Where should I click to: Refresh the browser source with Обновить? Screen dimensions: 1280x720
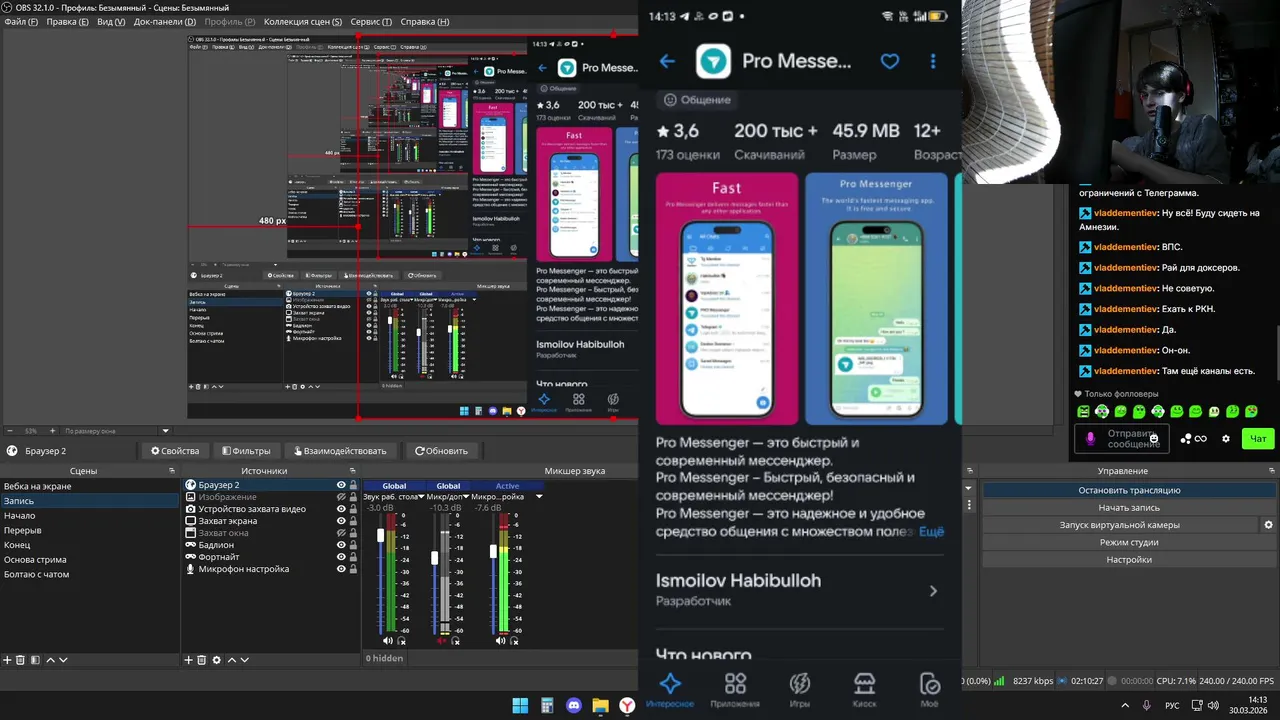coord(441,451)
